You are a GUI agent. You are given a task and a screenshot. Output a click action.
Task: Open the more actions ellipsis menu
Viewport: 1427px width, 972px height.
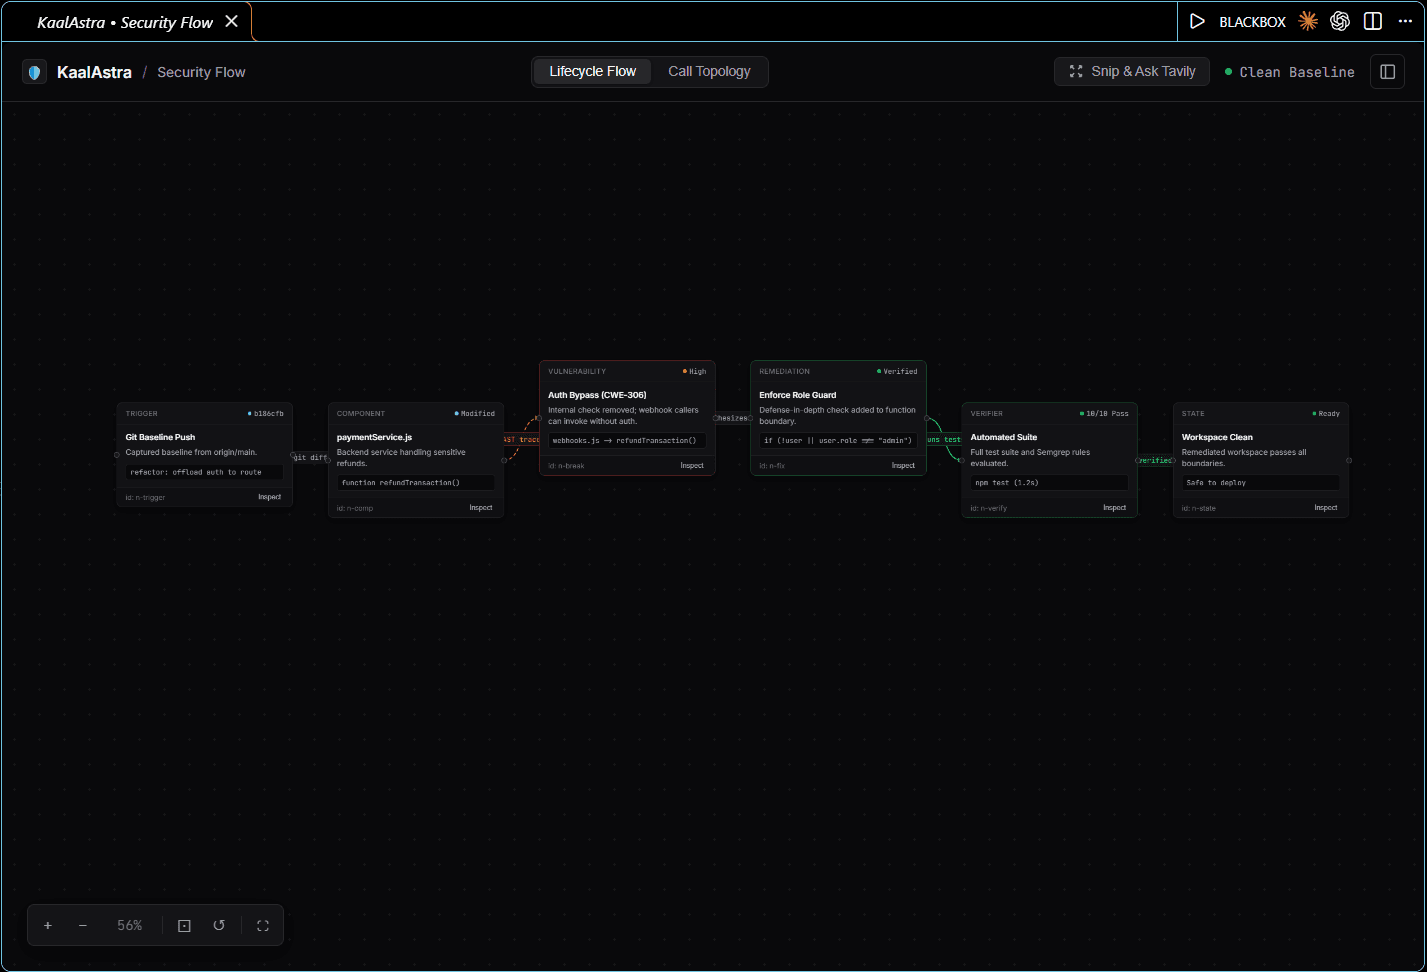(x=1405, y=21)
